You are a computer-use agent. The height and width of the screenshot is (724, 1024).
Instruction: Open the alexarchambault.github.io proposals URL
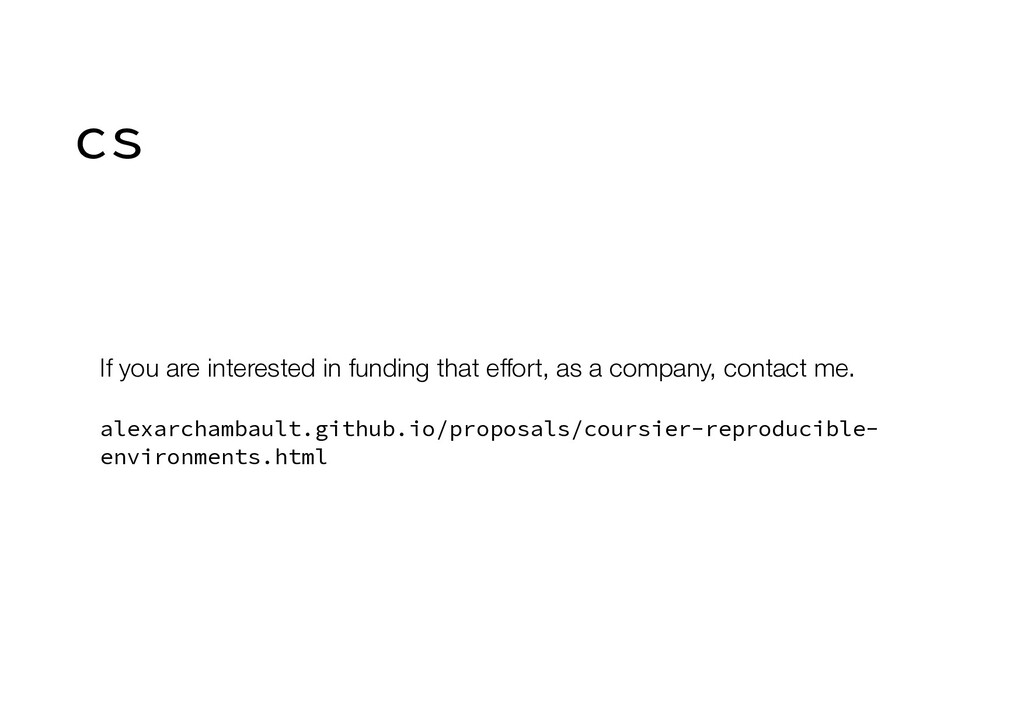pos(488,443)
